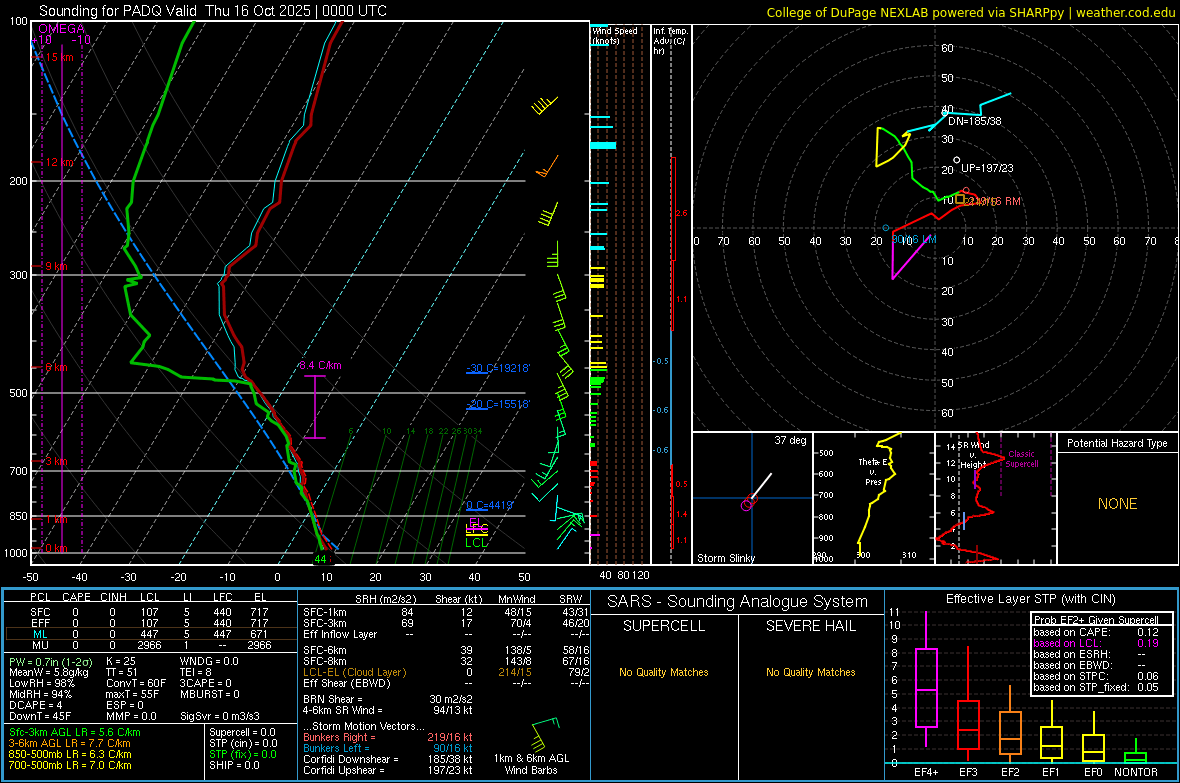Click the SR Wind v. Height inset label
The height and width of the screenshot is (783, 1180).
pos(973,455)
